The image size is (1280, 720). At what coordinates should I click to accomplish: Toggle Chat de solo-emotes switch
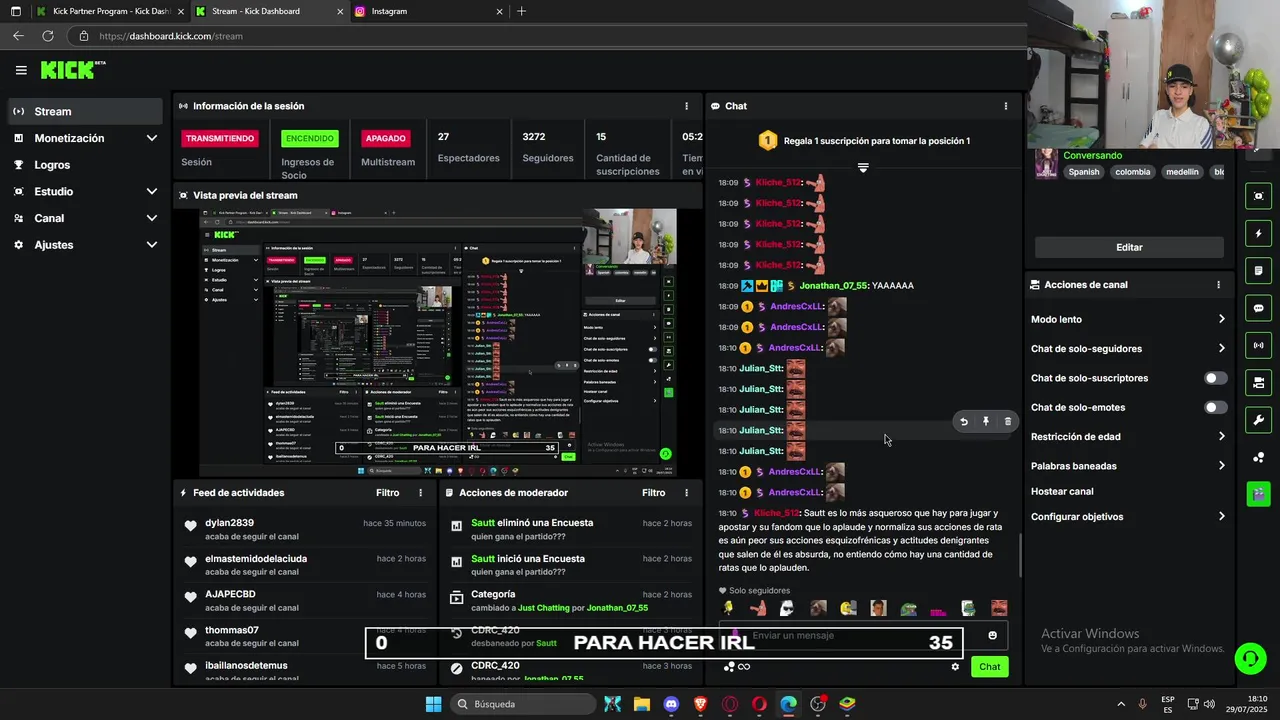point(1215,408)
